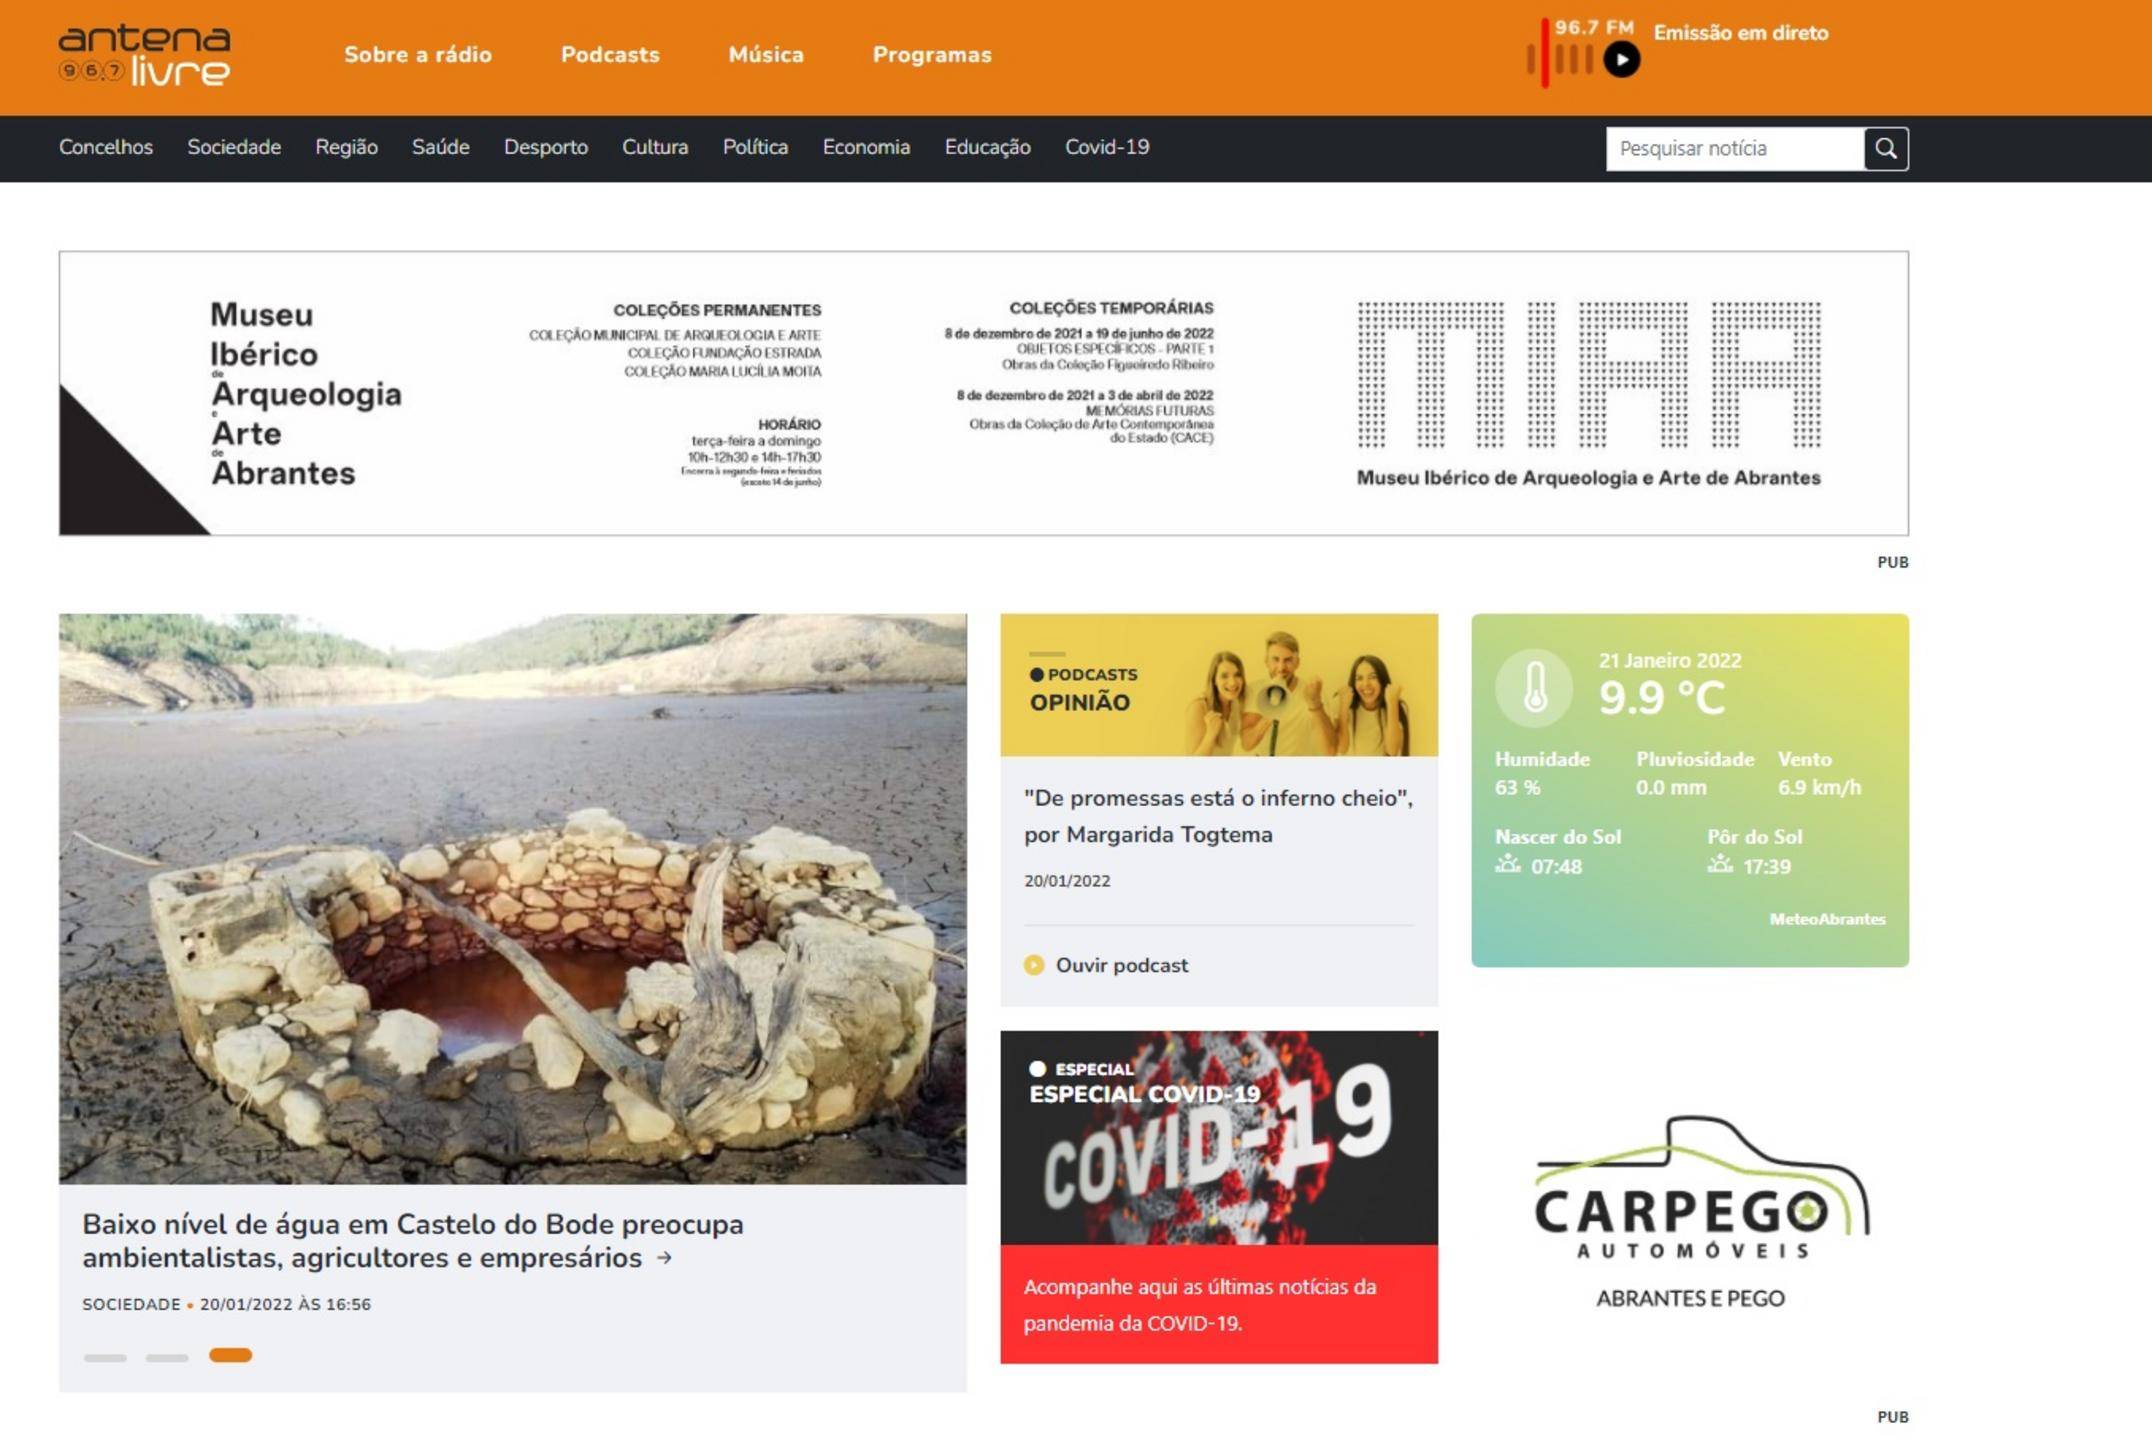Select the first carousel slide indicator
The image size is (2152, 1440).
pyautogui.click(x=105, y=1357)
